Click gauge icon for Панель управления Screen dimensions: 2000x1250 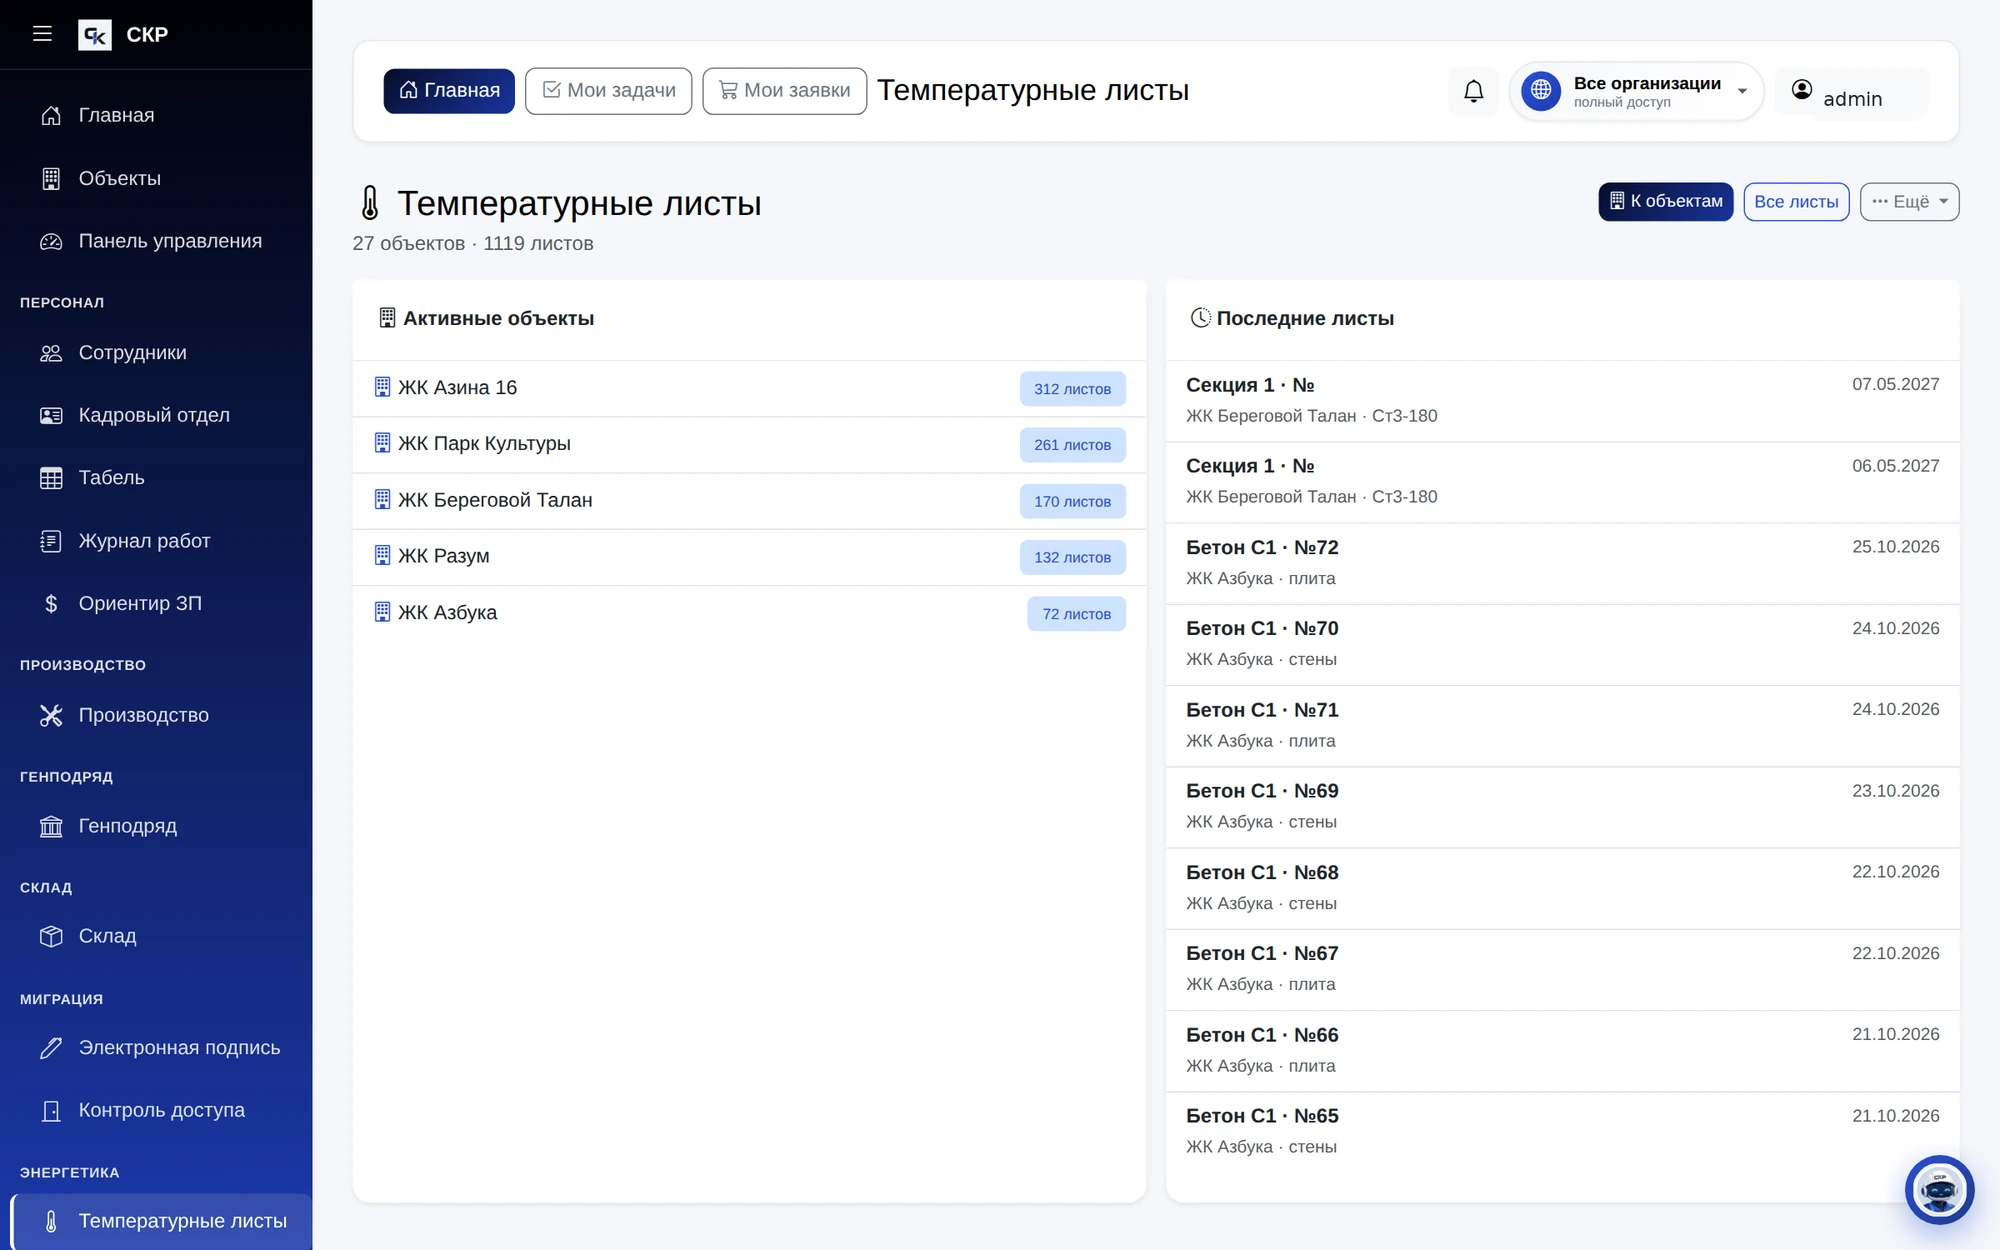(51, 242)
